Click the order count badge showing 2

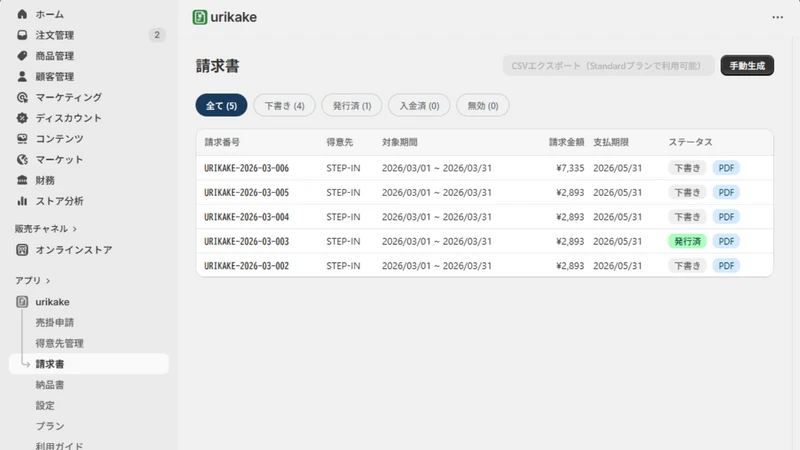[x=157, y=35]
